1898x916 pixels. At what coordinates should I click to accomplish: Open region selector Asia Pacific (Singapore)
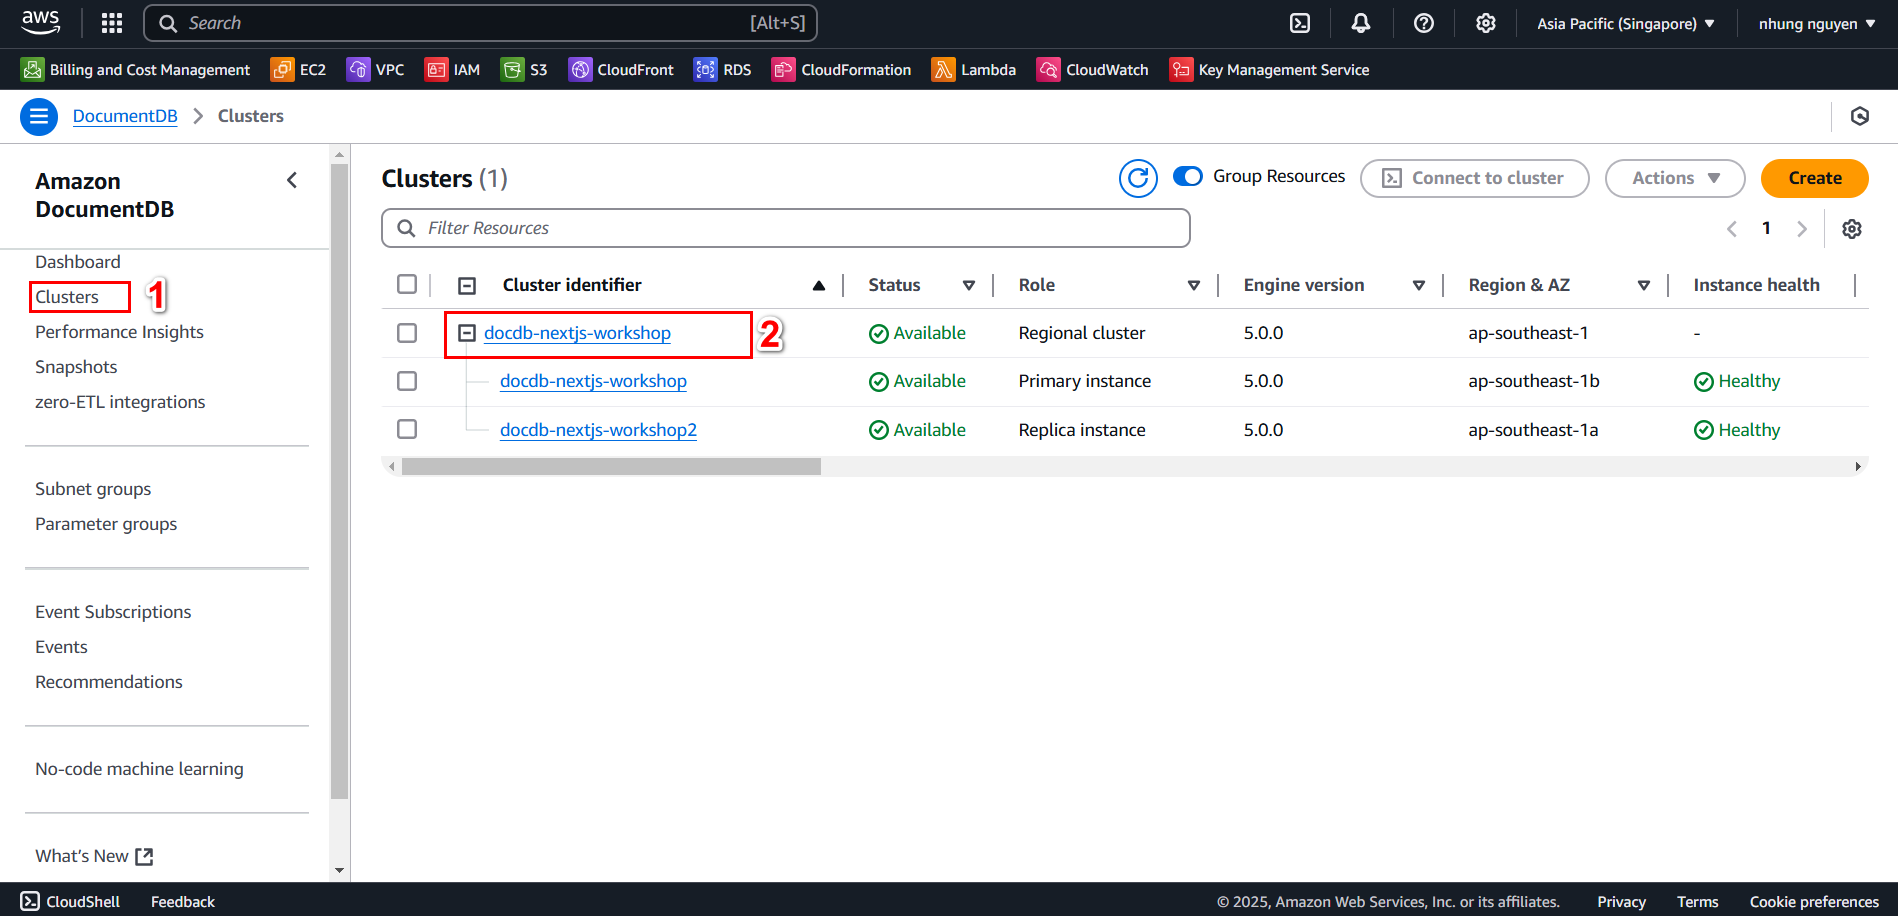(x=1626, y=23)
